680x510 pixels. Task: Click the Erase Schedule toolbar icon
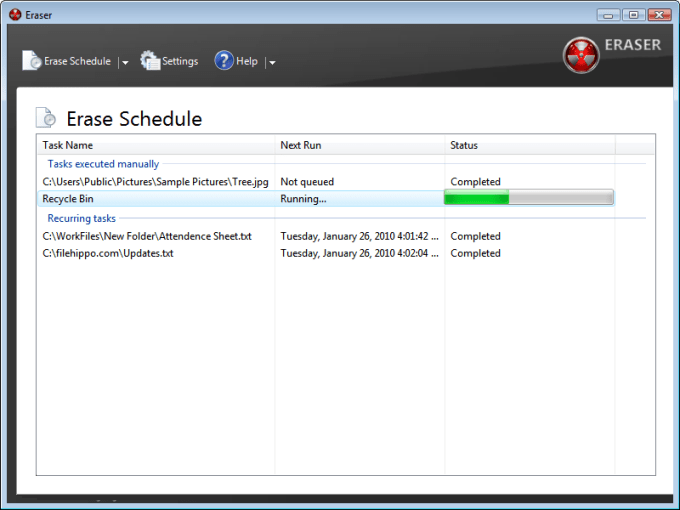click(x=32, y=61)
